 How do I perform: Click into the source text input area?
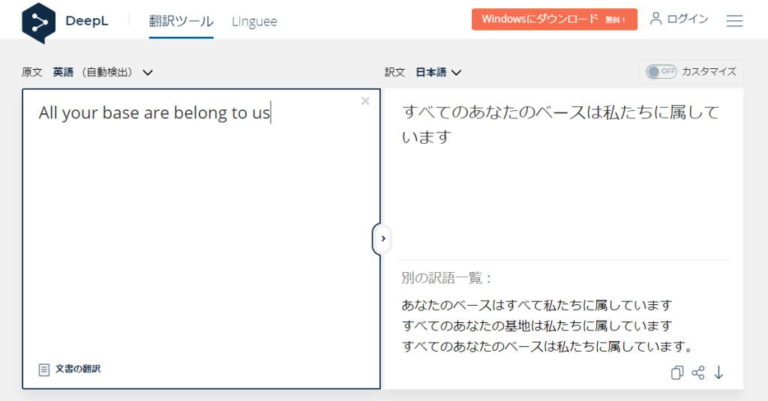click(x=201, y=238)
